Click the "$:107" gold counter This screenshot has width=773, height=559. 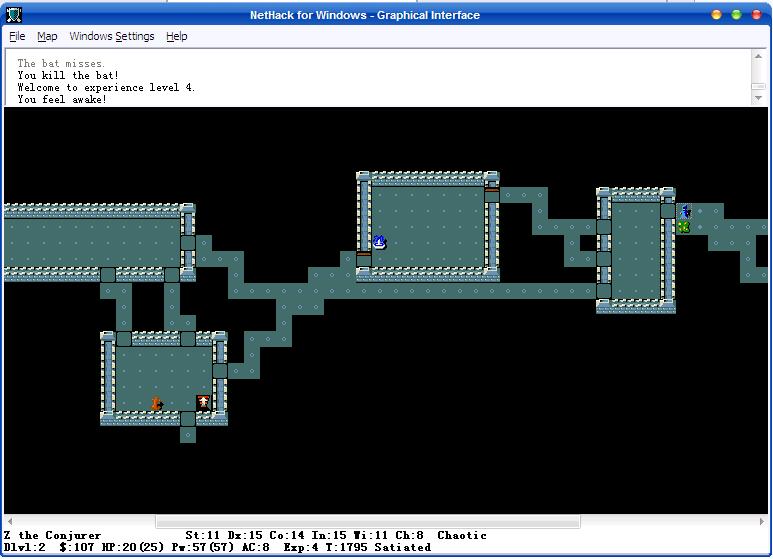point(76,547)
